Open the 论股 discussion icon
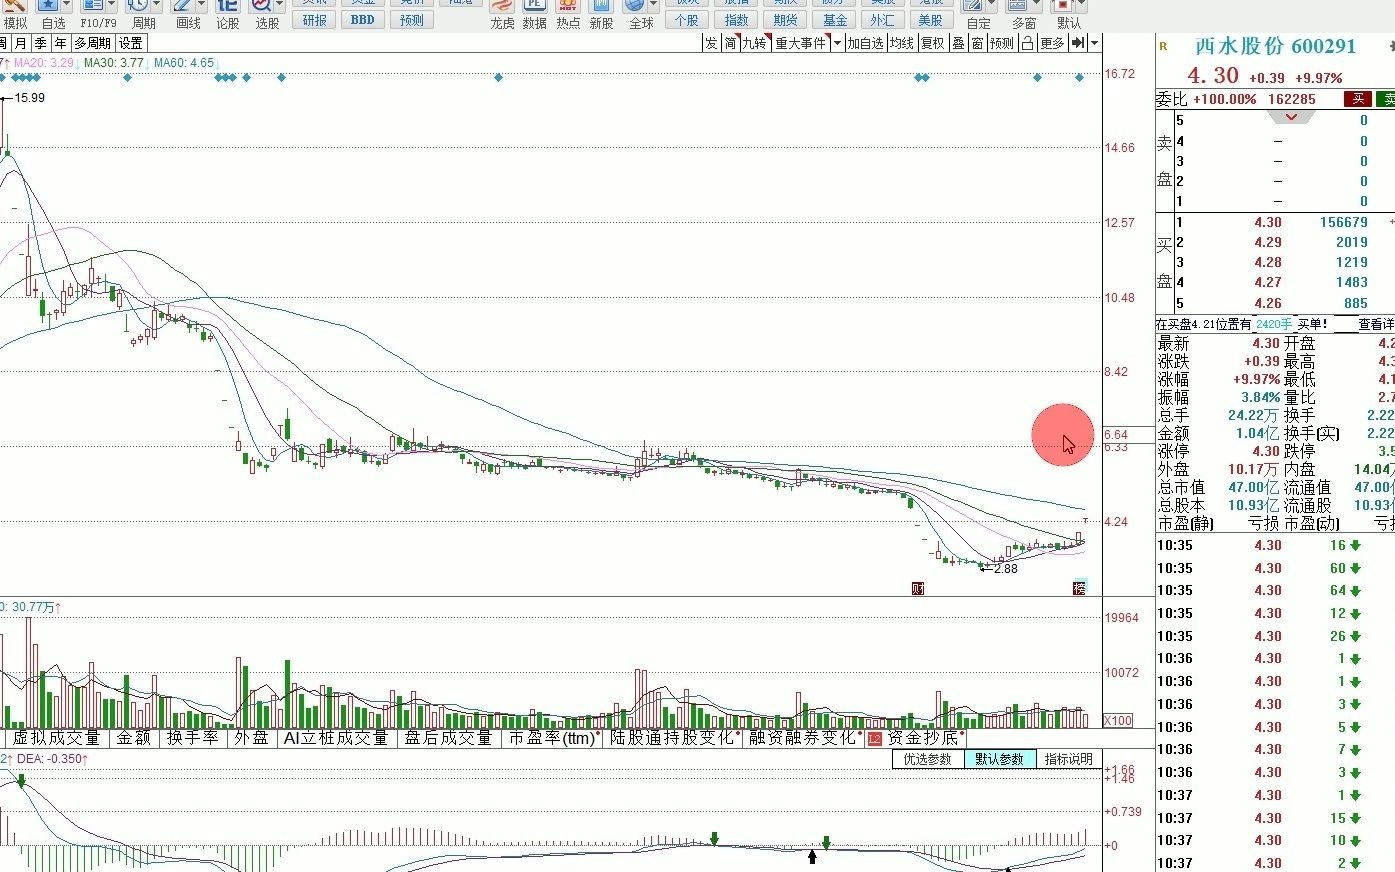Viewport: 1395px width, 872px height. 227,6
